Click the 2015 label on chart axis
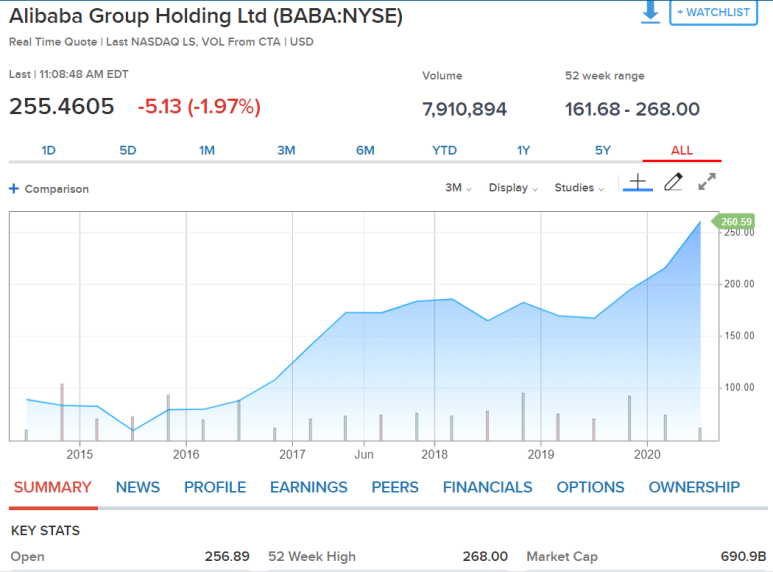 pos(79,454)
